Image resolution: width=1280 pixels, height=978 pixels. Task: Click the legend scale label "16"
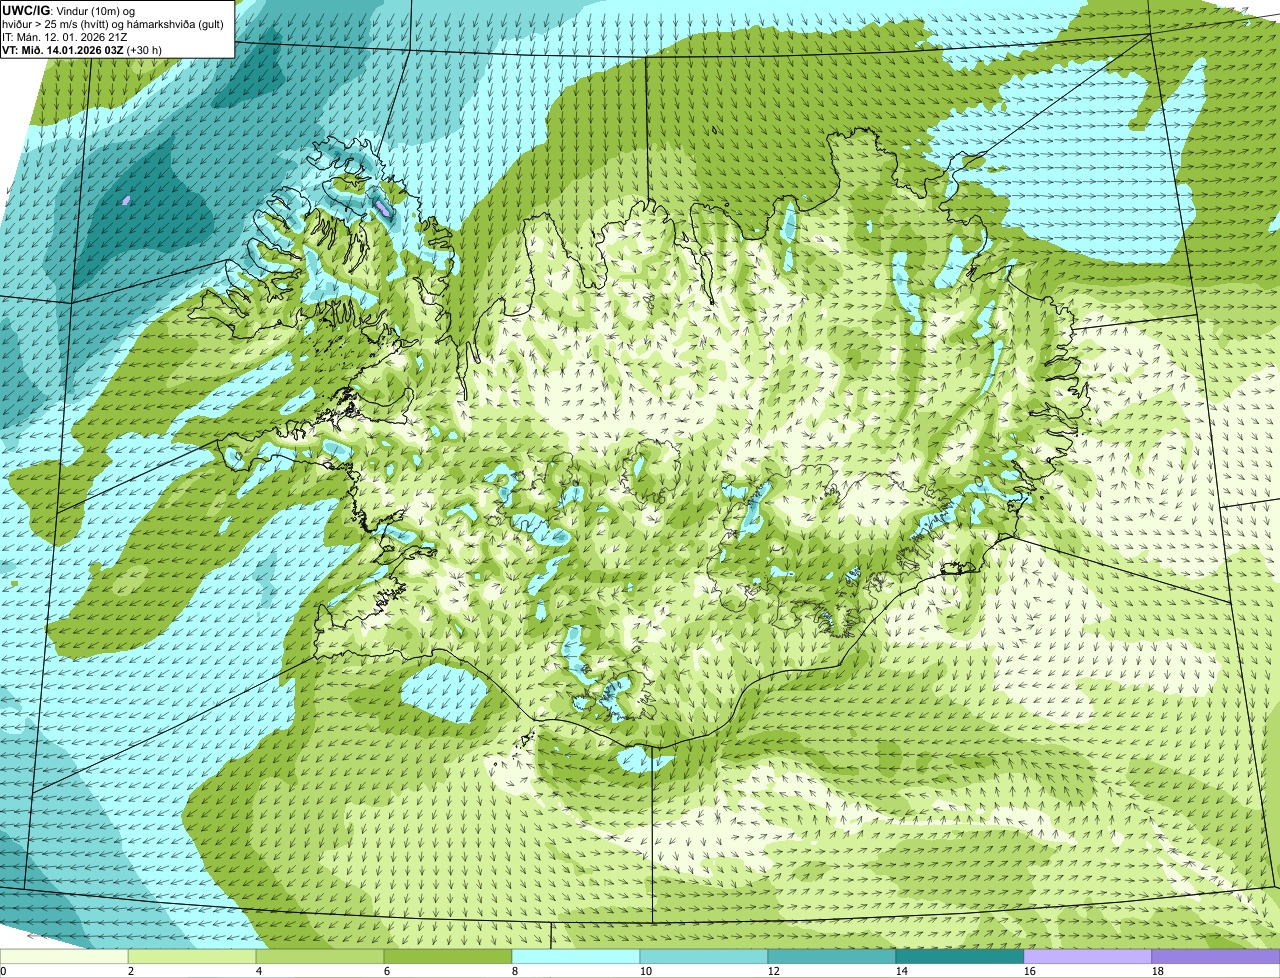coord(1030,971)
